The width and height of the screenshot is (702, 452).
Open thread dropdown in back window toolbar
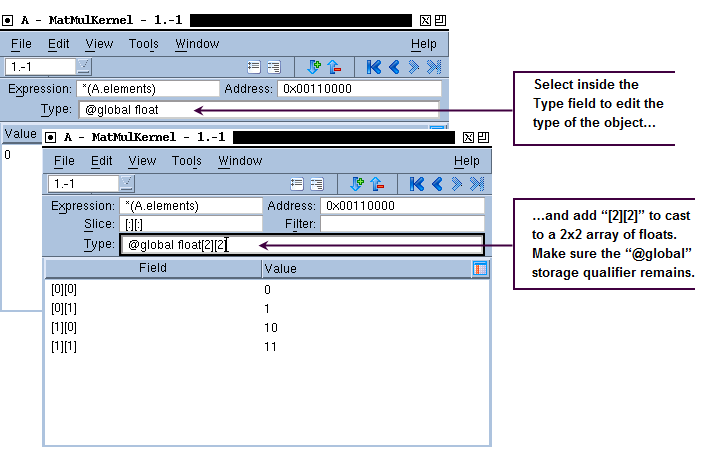tap(84, 66)
